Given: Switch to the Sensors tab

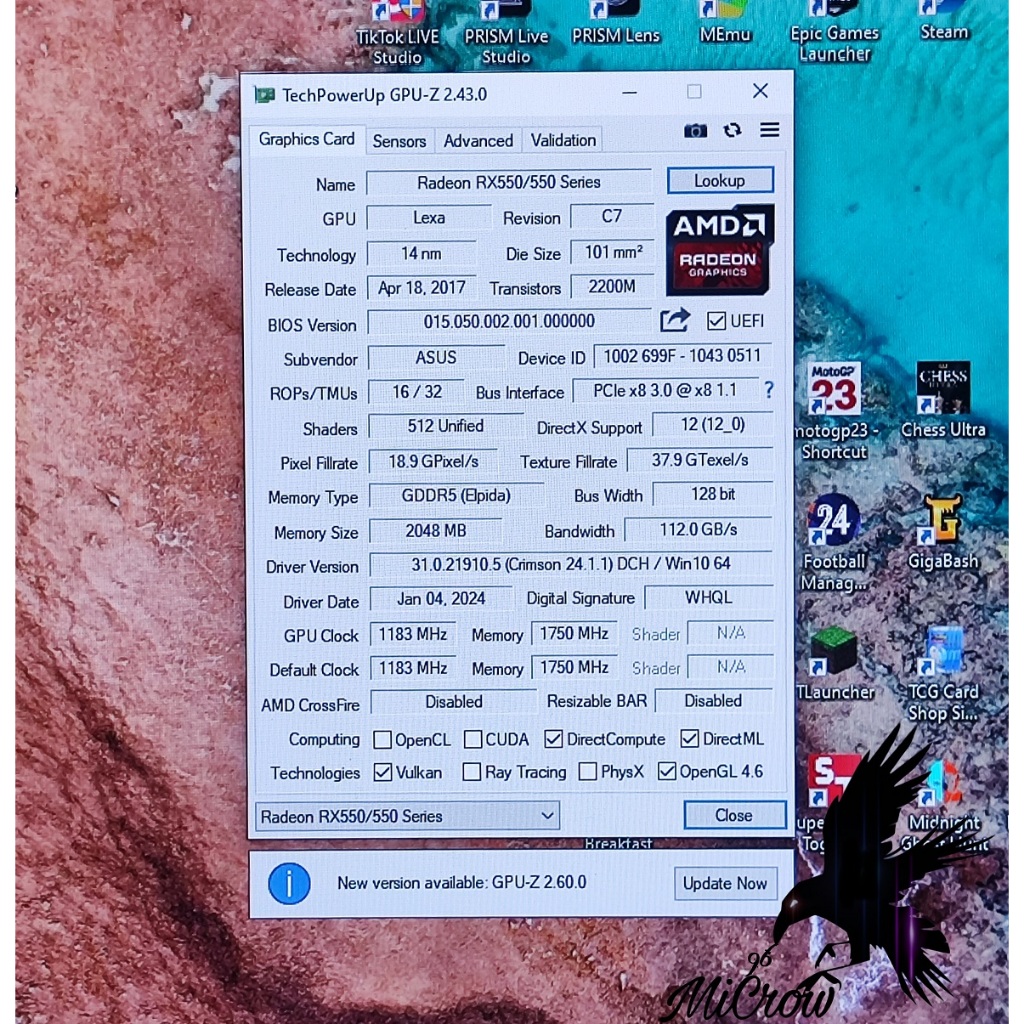Looking at the screenshot, I should 399,141.
